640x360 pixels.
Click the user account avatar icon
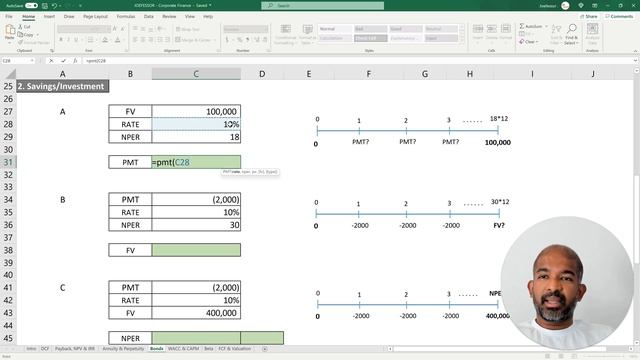pos(565,6)
